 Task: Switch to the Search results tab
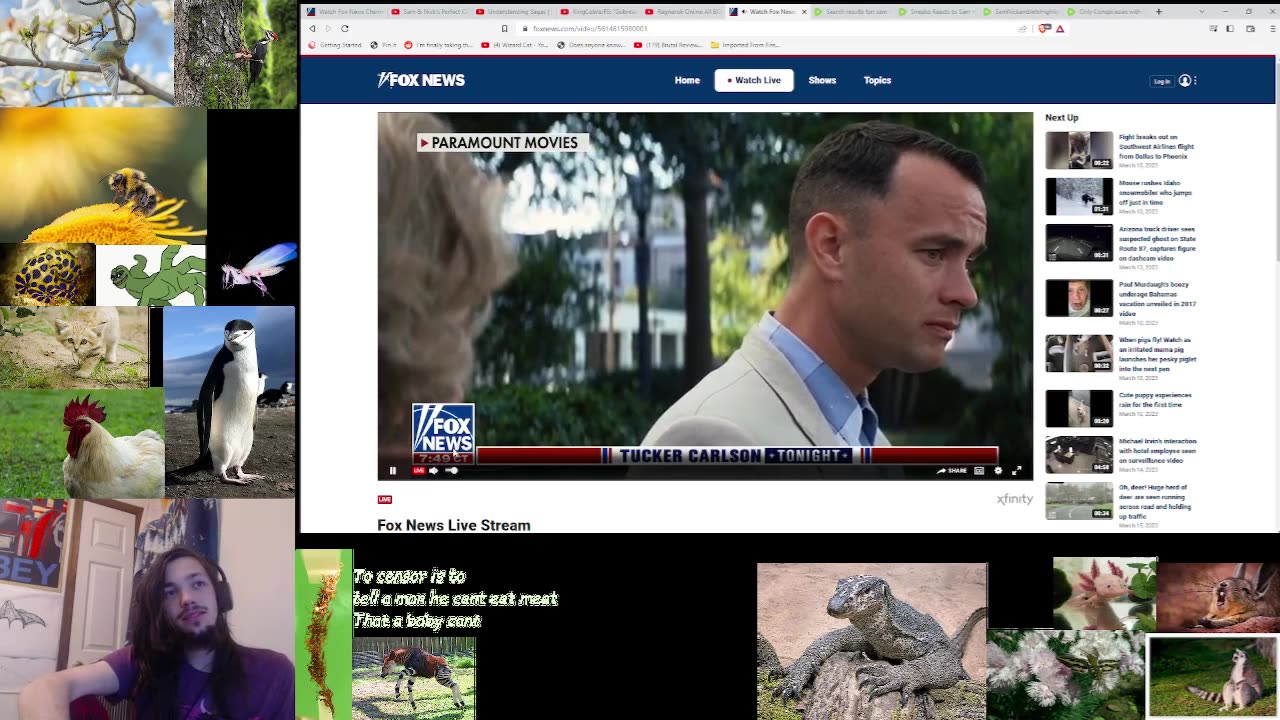pos(852,12)
